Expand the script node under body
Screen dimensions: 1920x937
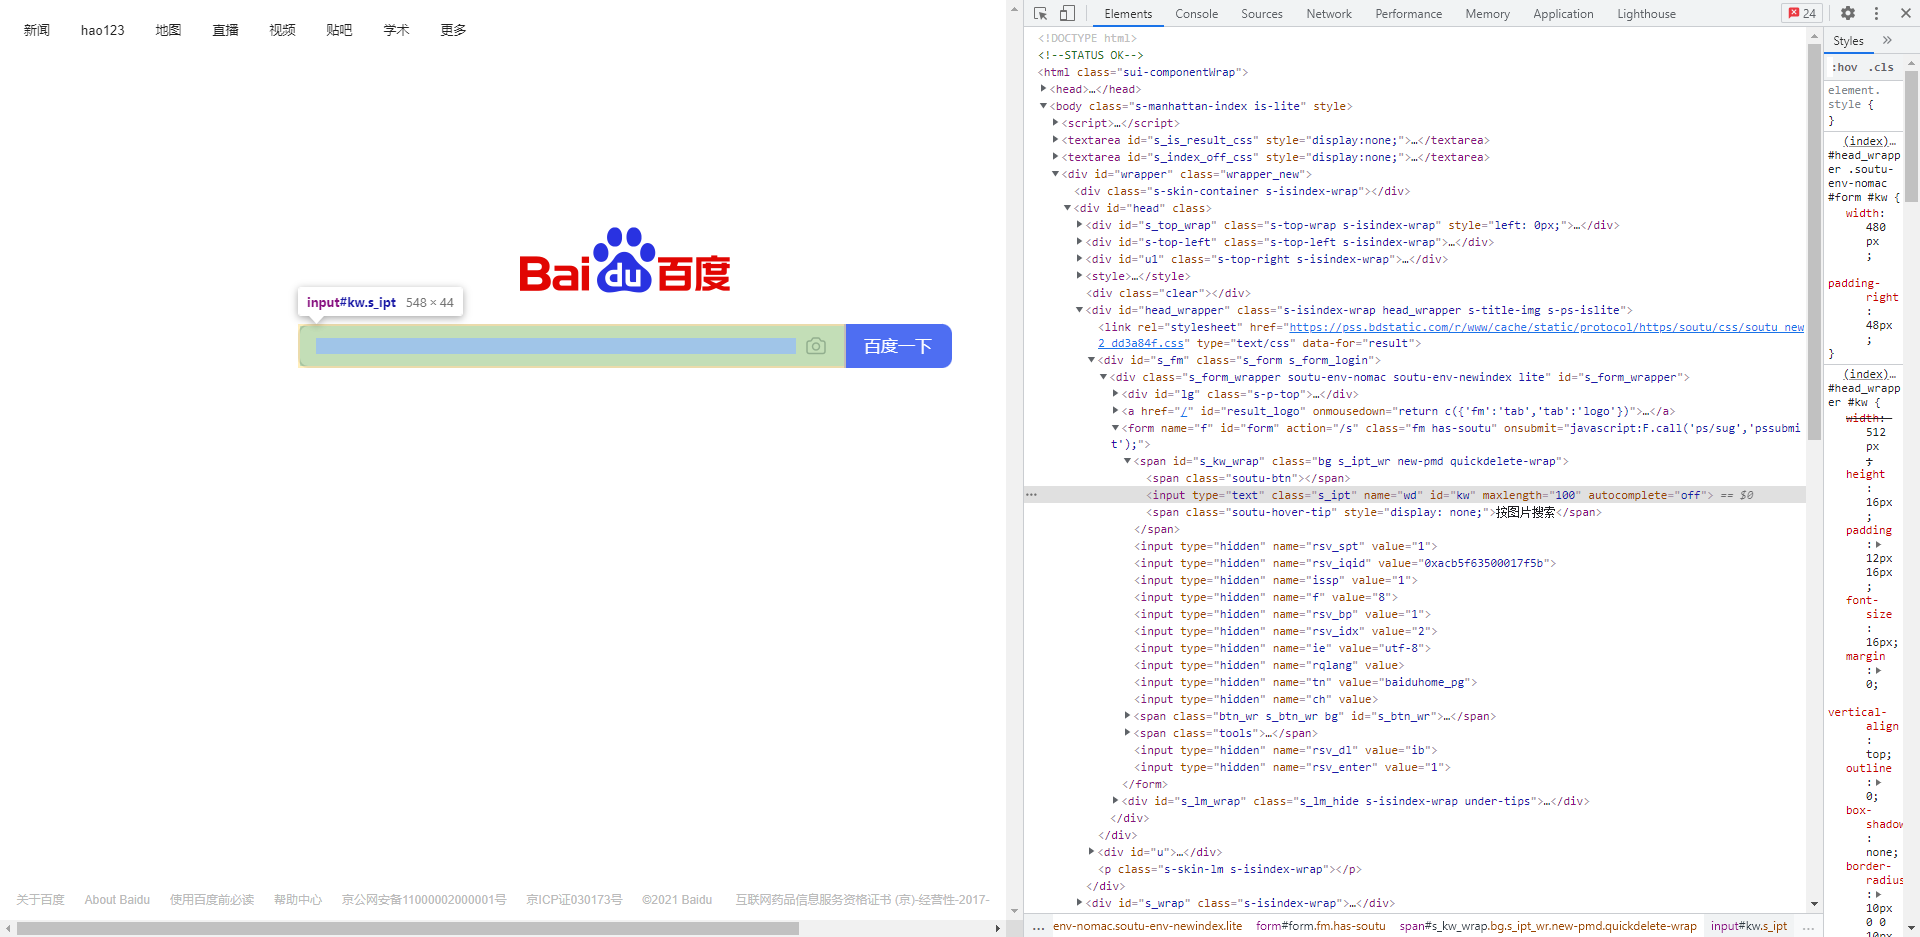tap(1055, 123)
